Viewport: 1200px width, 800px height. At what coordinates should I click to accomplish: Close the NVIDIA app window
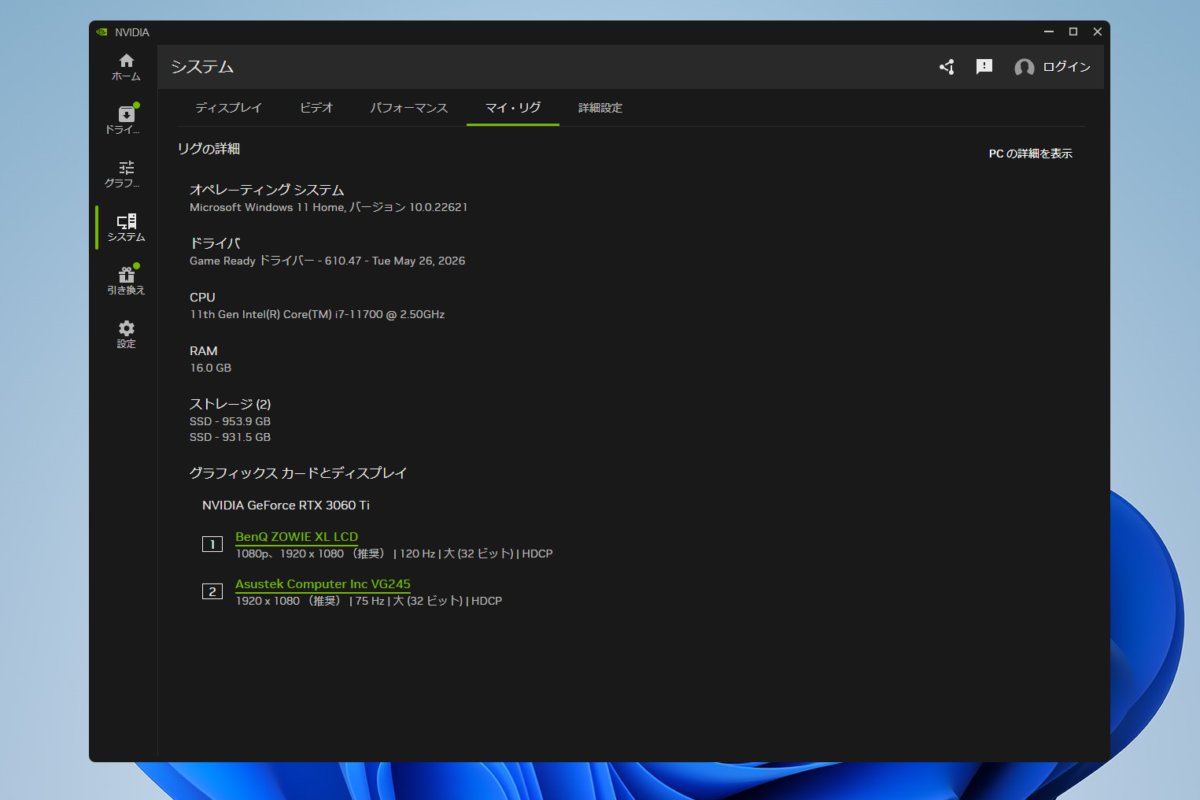[1097, 32]
